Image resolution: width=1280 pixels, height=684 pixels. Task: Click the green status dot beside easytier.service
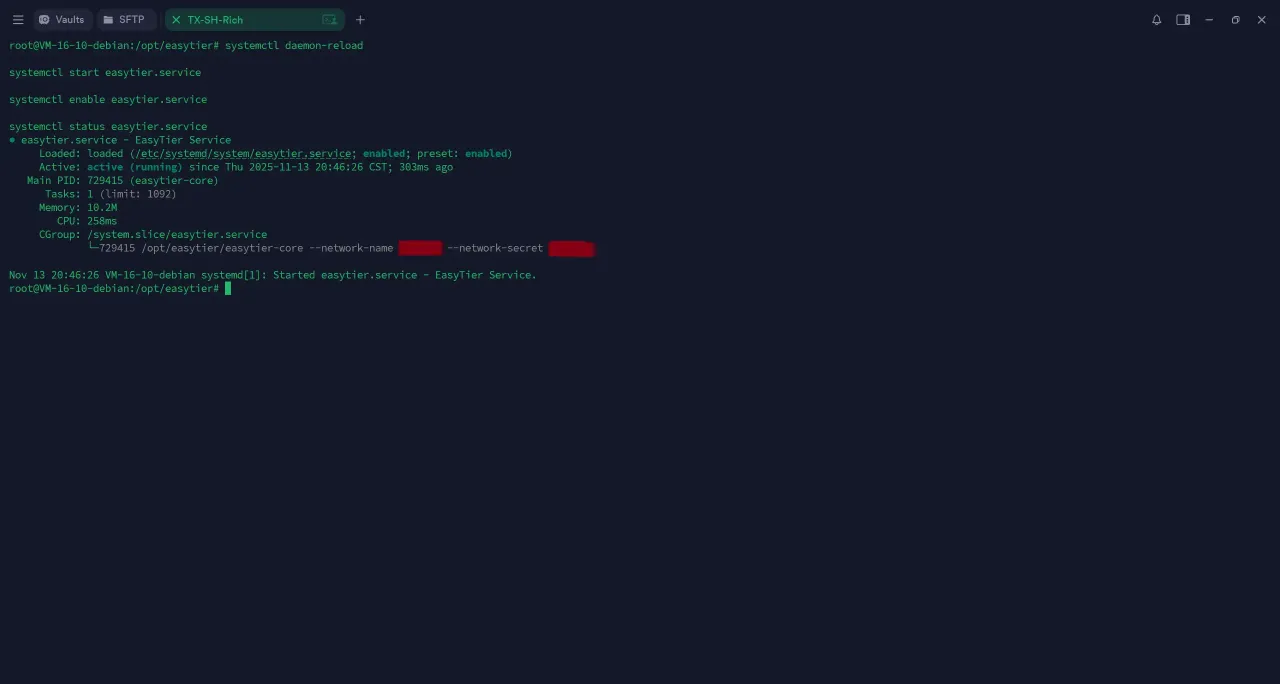point(12,140)
